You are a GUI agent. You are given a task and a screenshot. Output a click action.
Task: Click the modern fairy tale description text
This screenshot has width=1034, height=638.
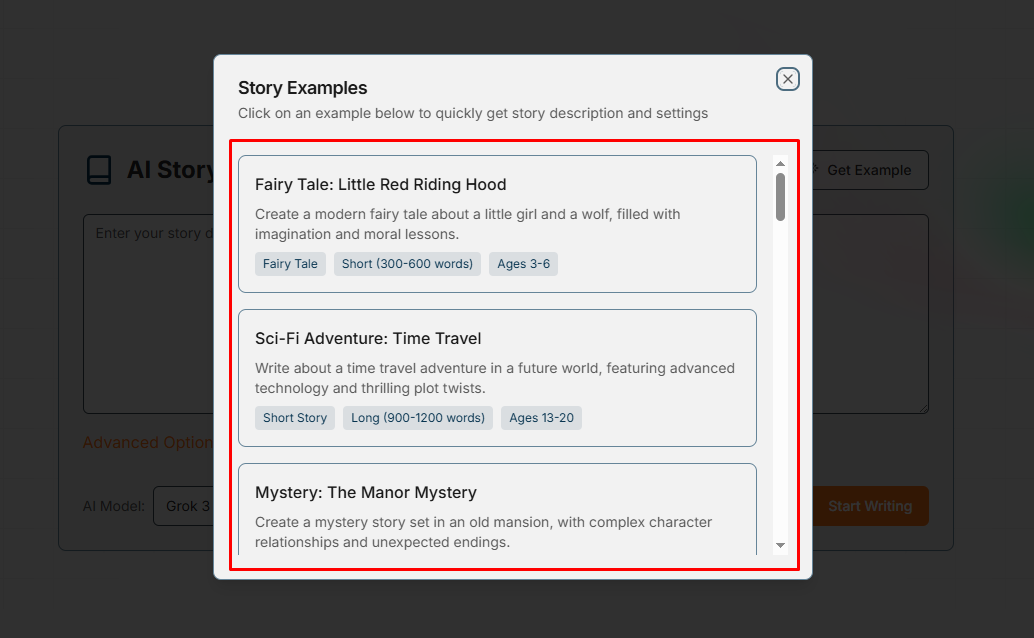[468, 224]
